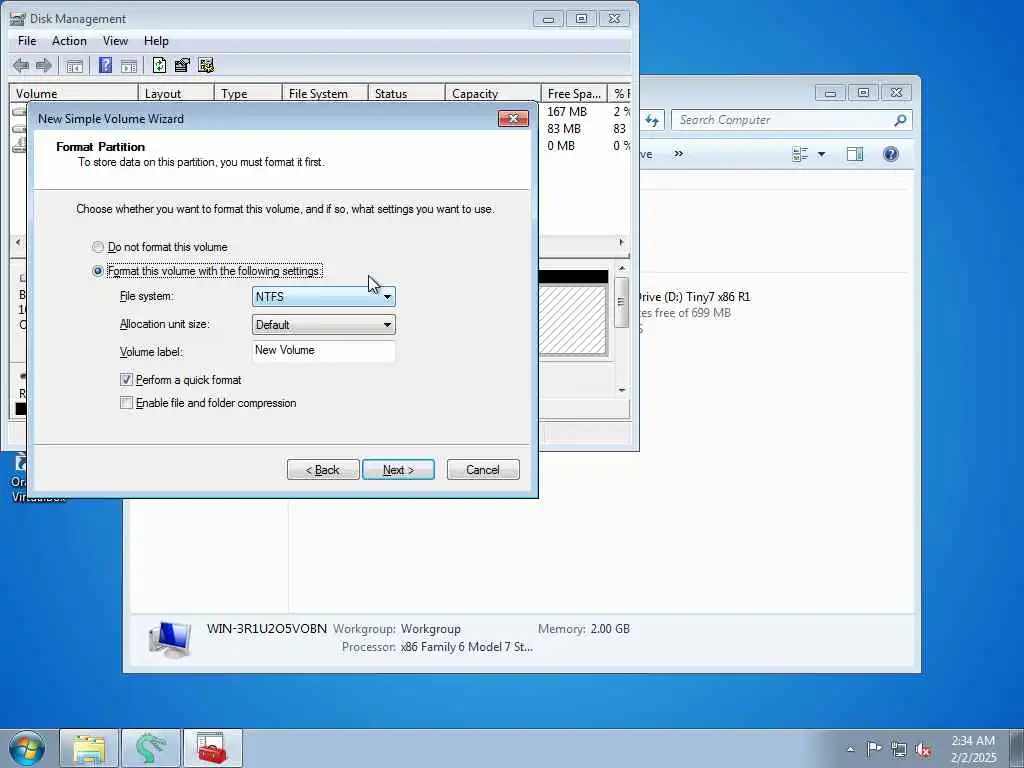Uncheck 'Perform a quick format'
This screenshot has width=1024, height=768.
(x=126, y=379)
